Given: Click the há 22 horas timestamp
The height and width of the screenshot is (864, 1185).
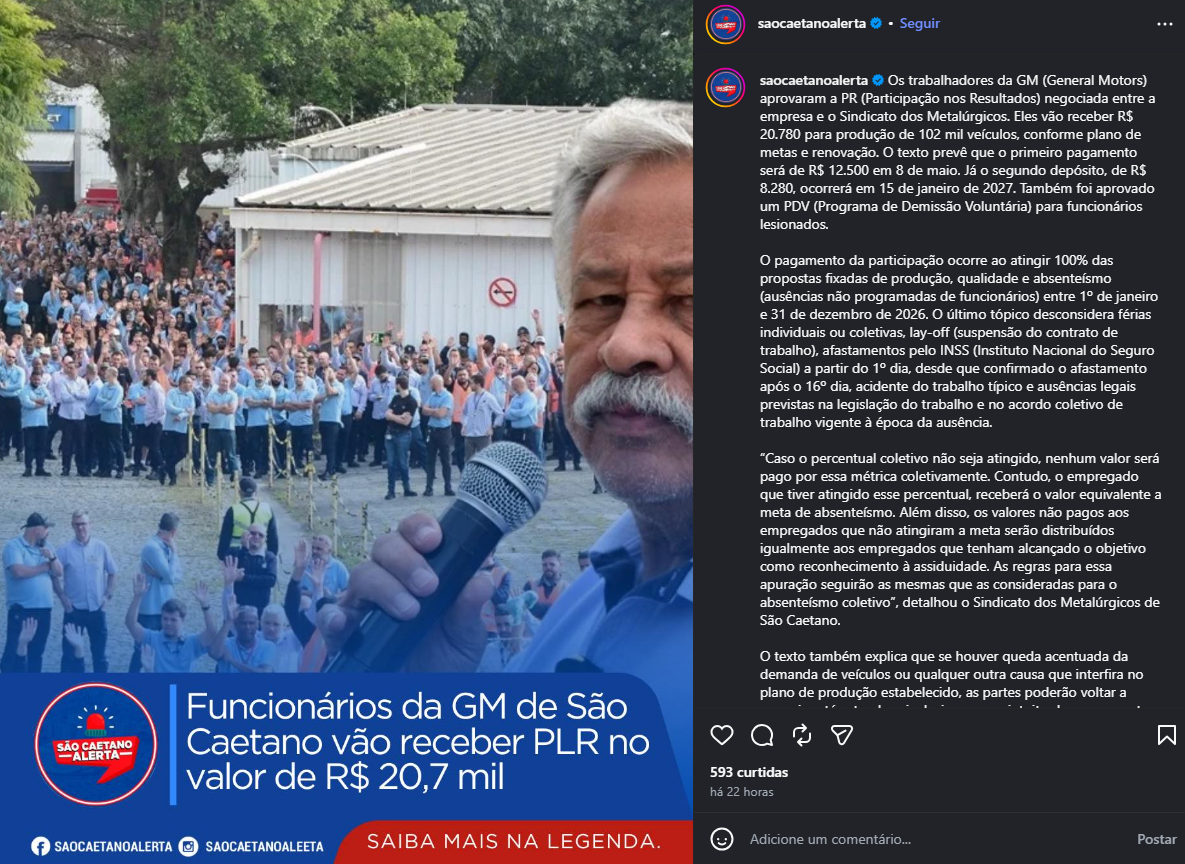Looking at the screenshot, I should pyautogui.click(x=741, y=792).
